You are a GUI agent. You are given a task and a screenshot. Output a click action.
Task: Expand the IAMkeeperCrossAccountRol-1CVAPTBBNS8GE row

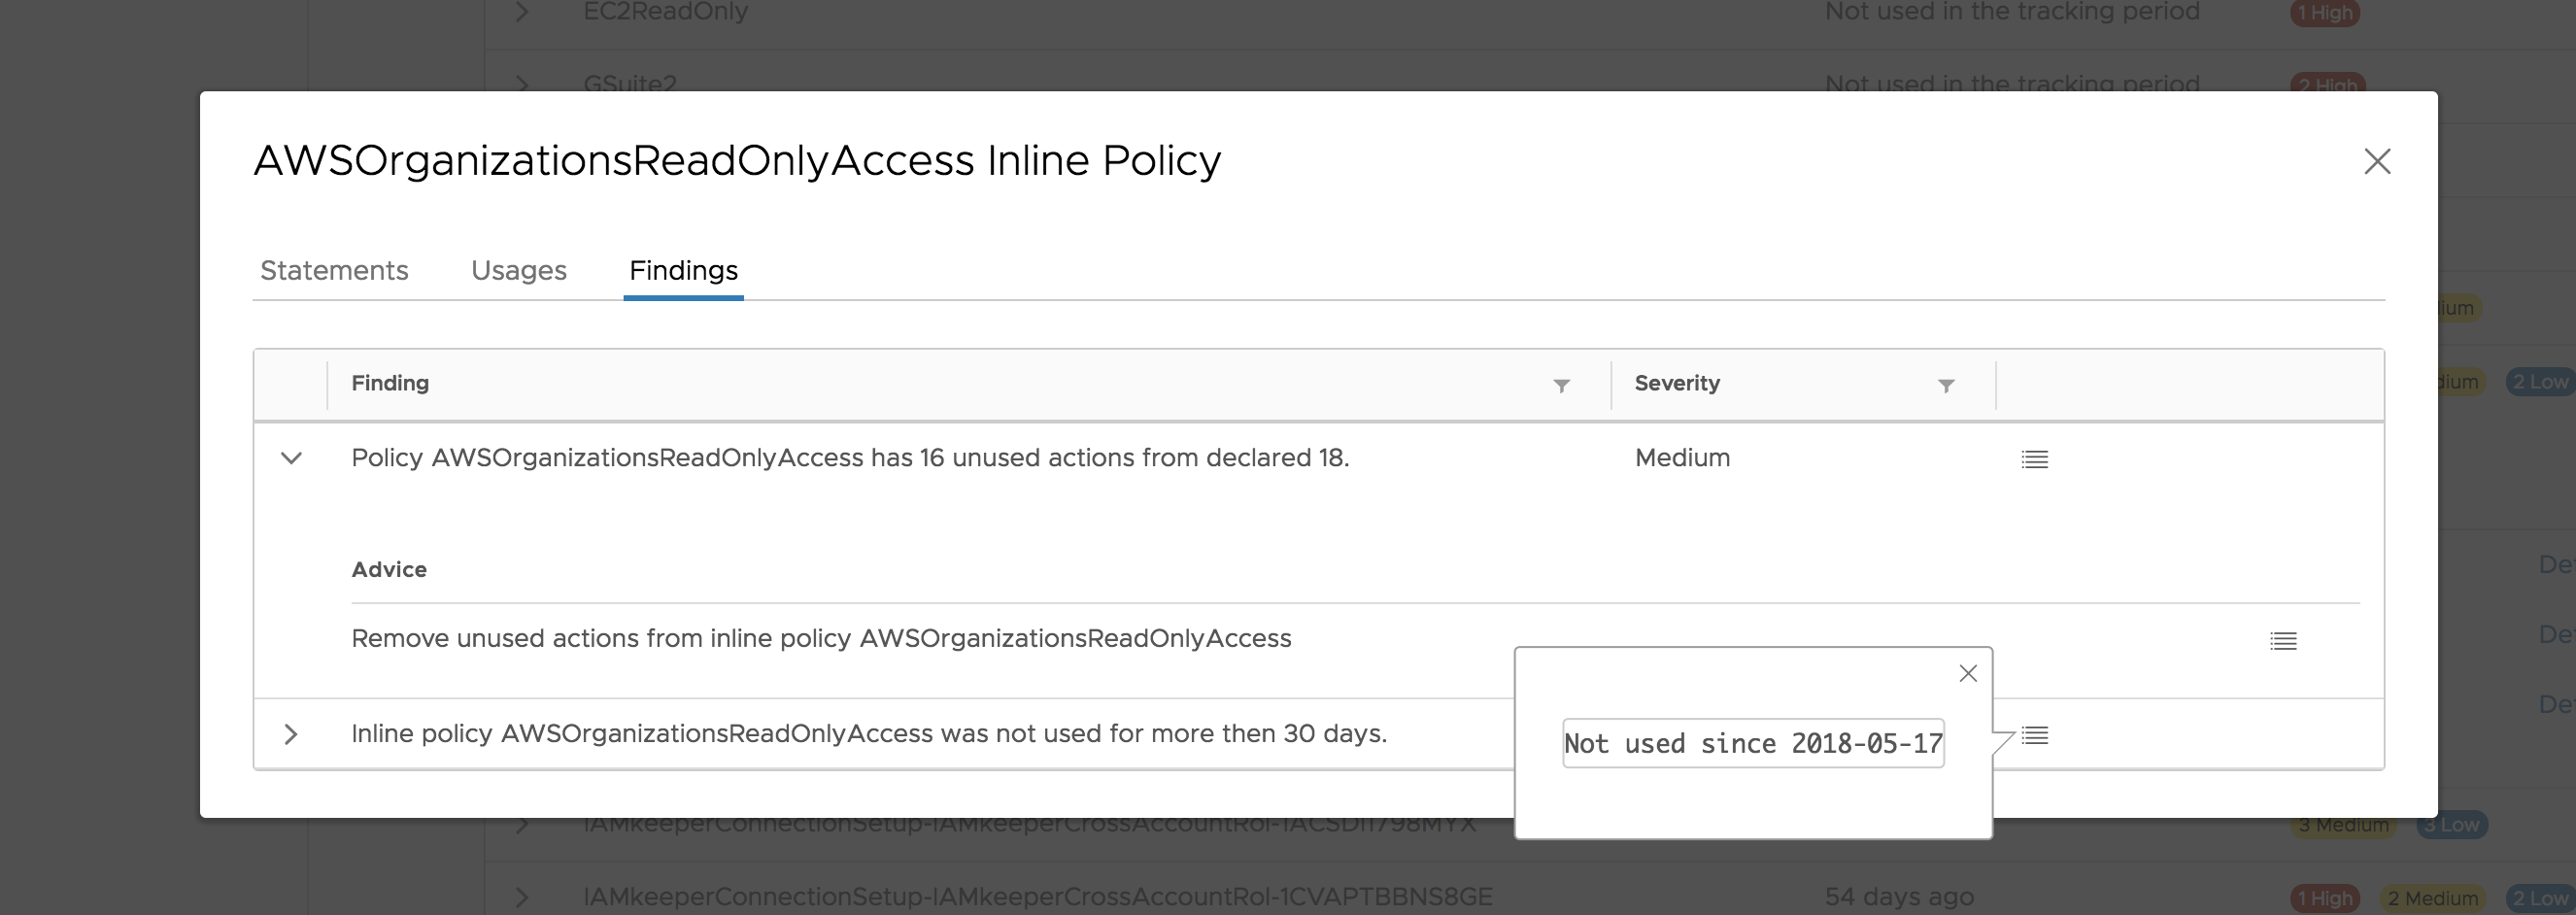(x=522, y=896)
